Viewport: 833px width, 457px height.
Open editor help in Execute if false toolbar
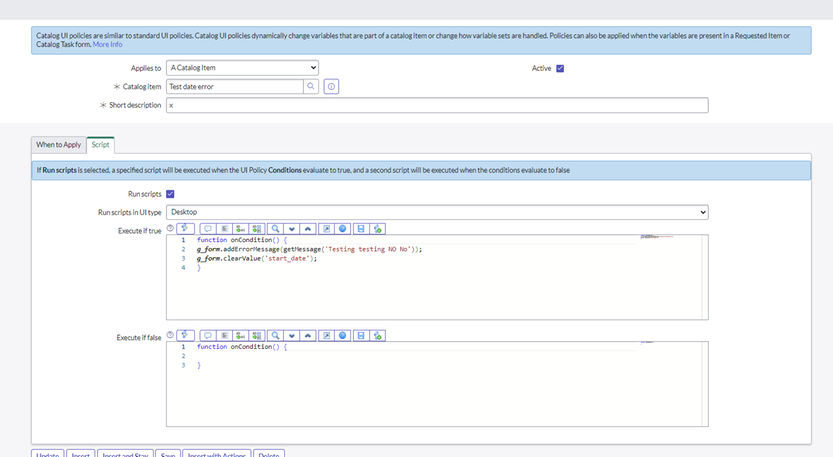pyautogui.click(x=343, y=335)
